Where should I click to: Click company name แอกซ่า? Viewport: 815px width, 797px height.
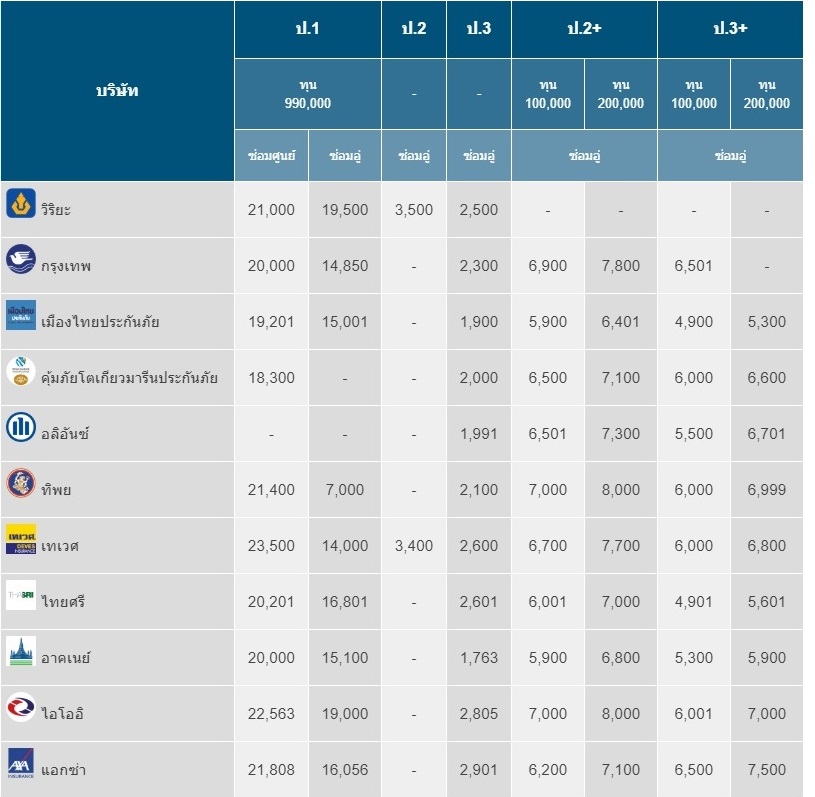pos(63,769)
